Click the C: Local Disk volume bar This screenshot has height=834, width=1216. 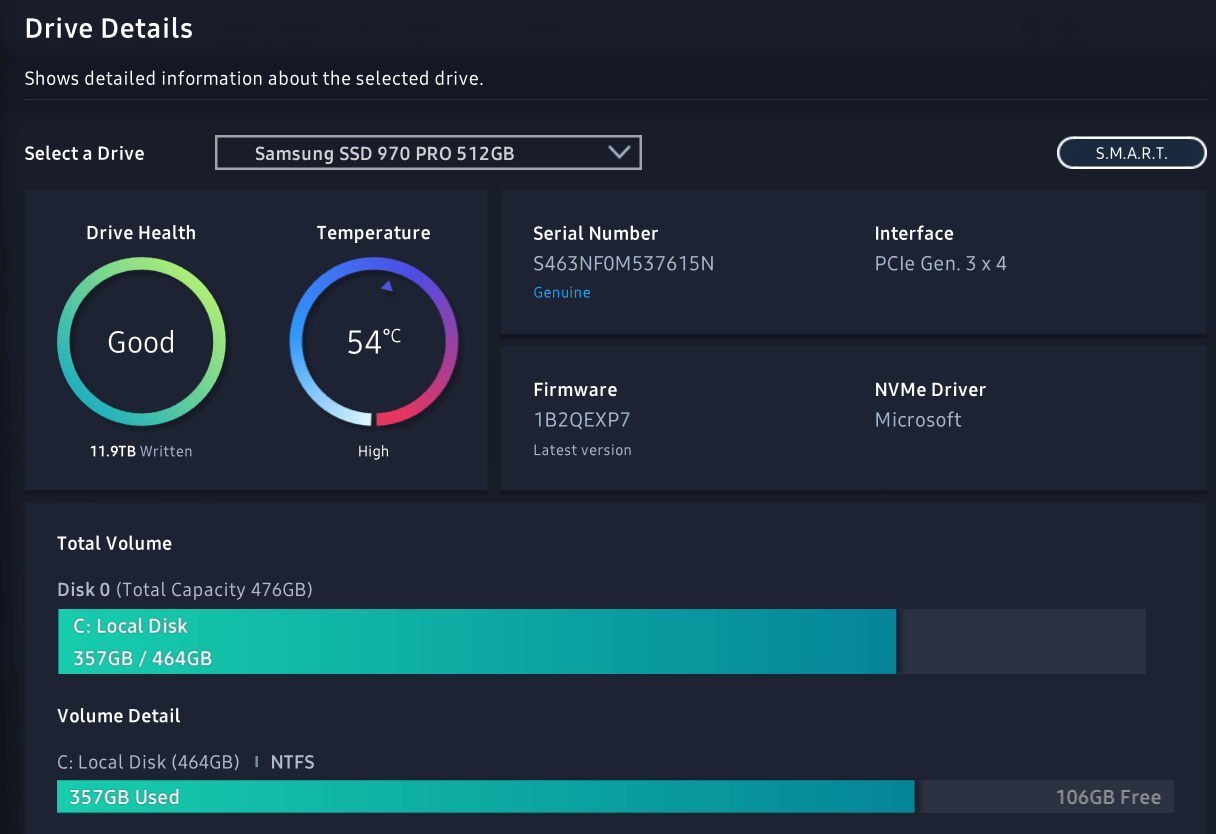point(477,642)
